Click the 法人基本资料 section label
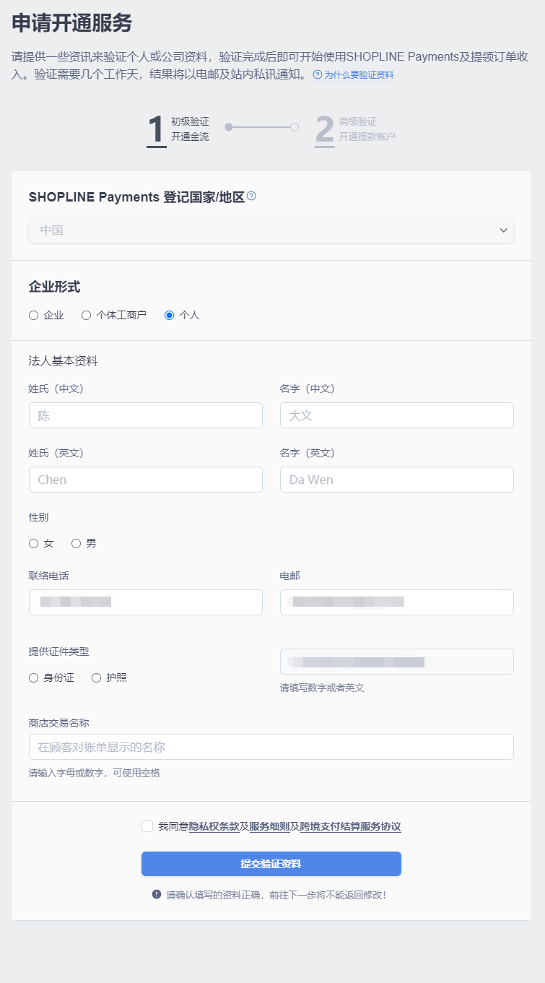 tap(63, 361)
